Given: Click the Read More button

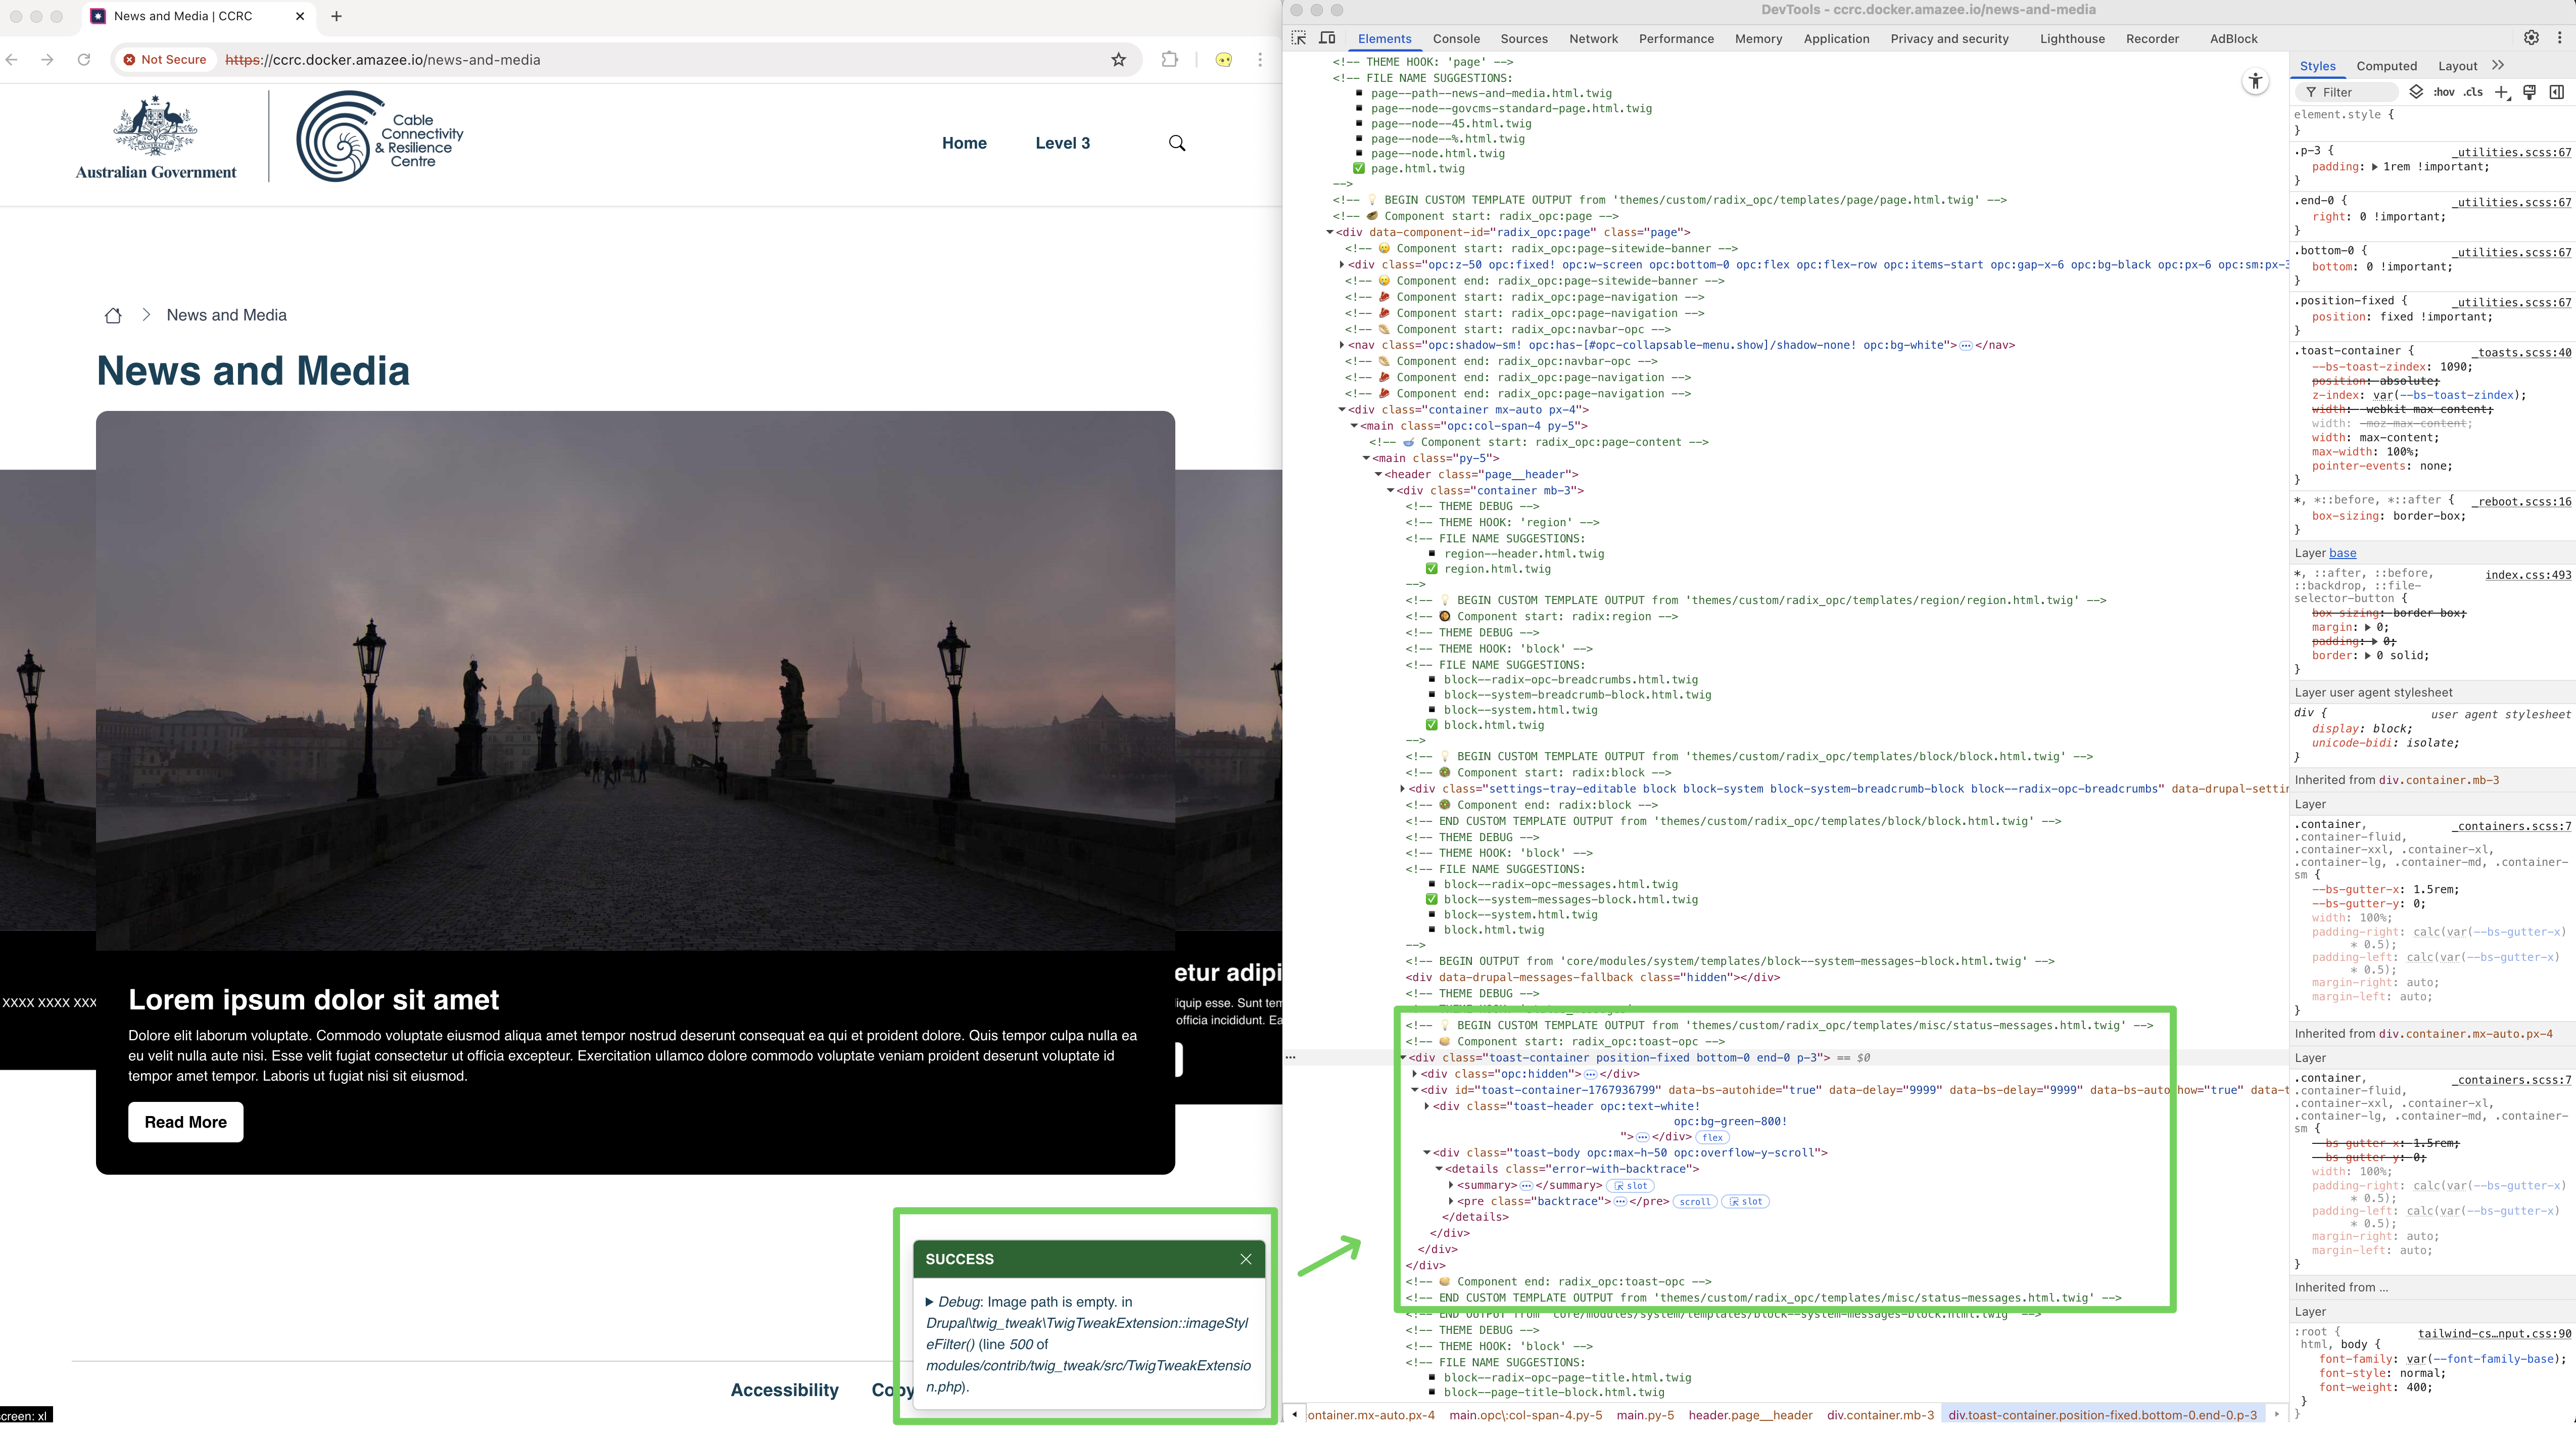Looking at the screenshot, I should pos(185,1122).
